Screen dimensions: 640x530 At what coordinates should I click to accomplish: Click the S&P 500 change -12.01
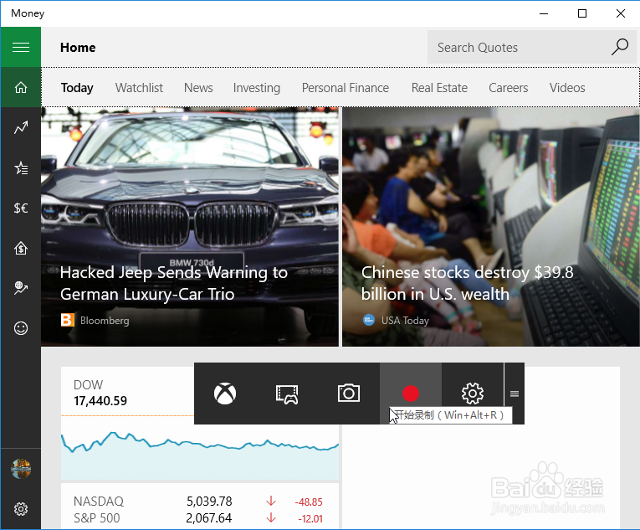tap(310, 519)
